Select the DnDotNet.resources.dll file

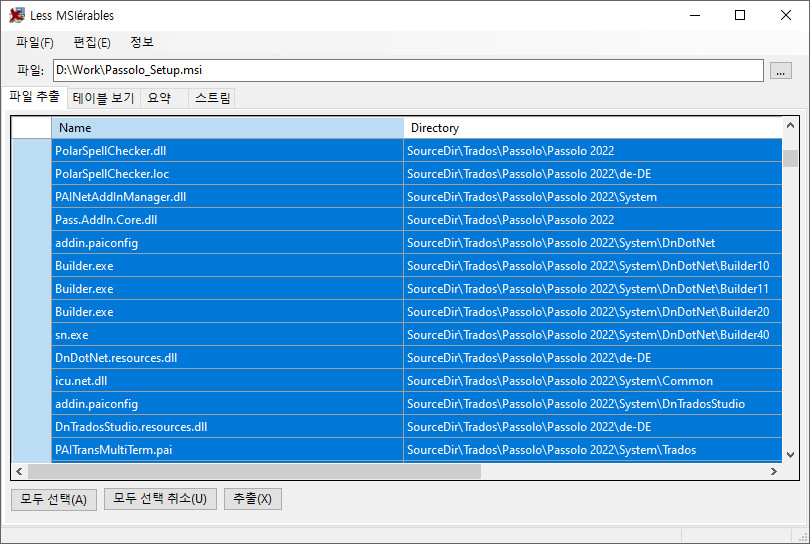coord(227,358)
